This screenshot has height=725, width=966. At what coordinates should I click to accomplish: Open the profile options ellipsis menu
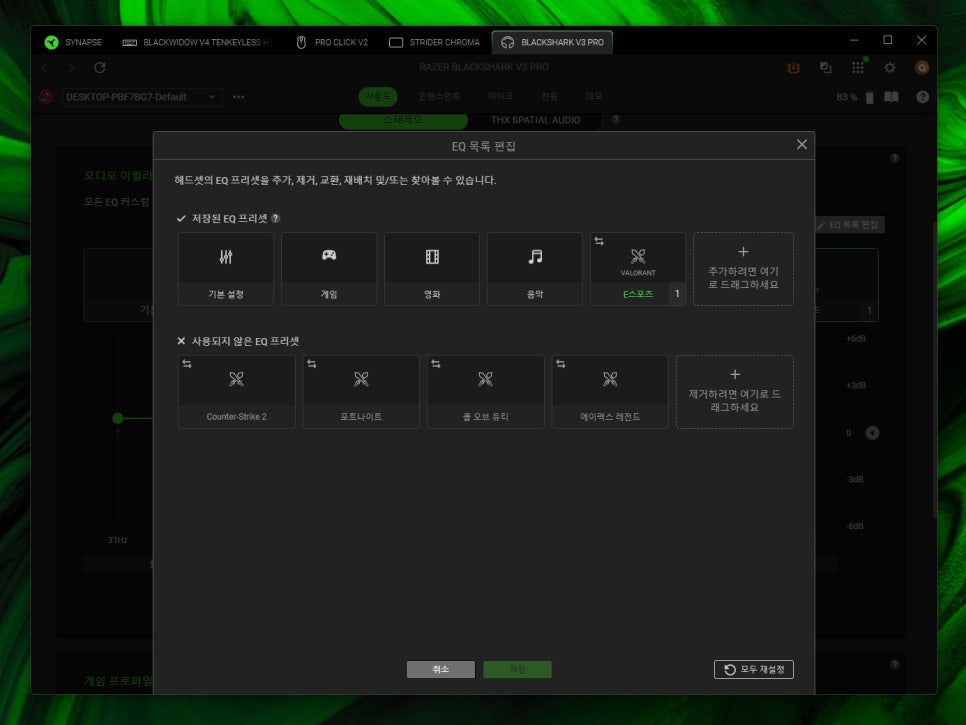238,97
